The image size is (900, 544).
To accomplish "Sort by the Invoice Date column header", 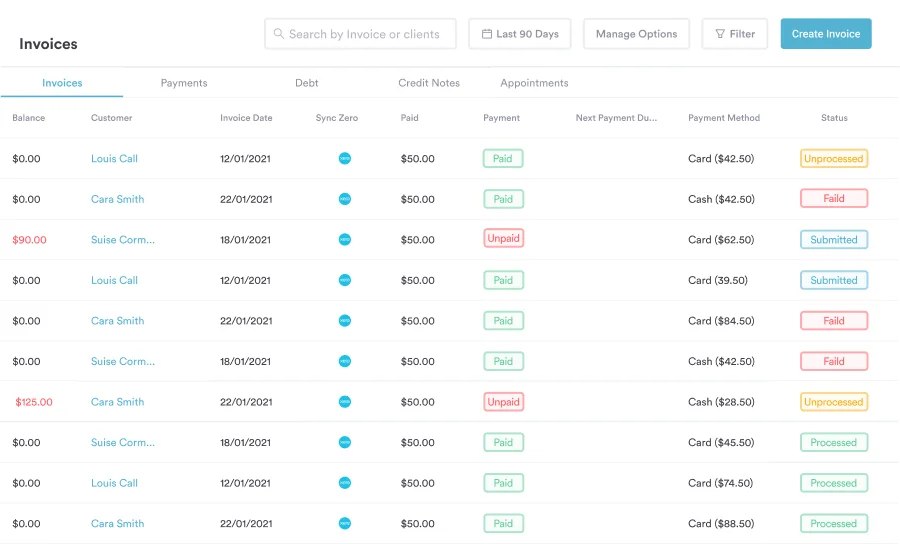I will pos(246,118).
